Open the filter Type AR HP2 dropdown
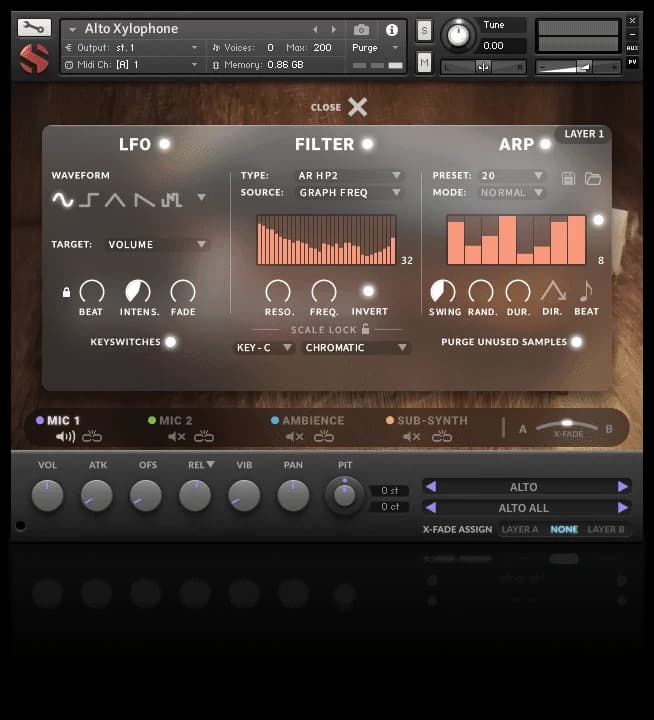Screen dimensions: 654x720 (349, 175)
